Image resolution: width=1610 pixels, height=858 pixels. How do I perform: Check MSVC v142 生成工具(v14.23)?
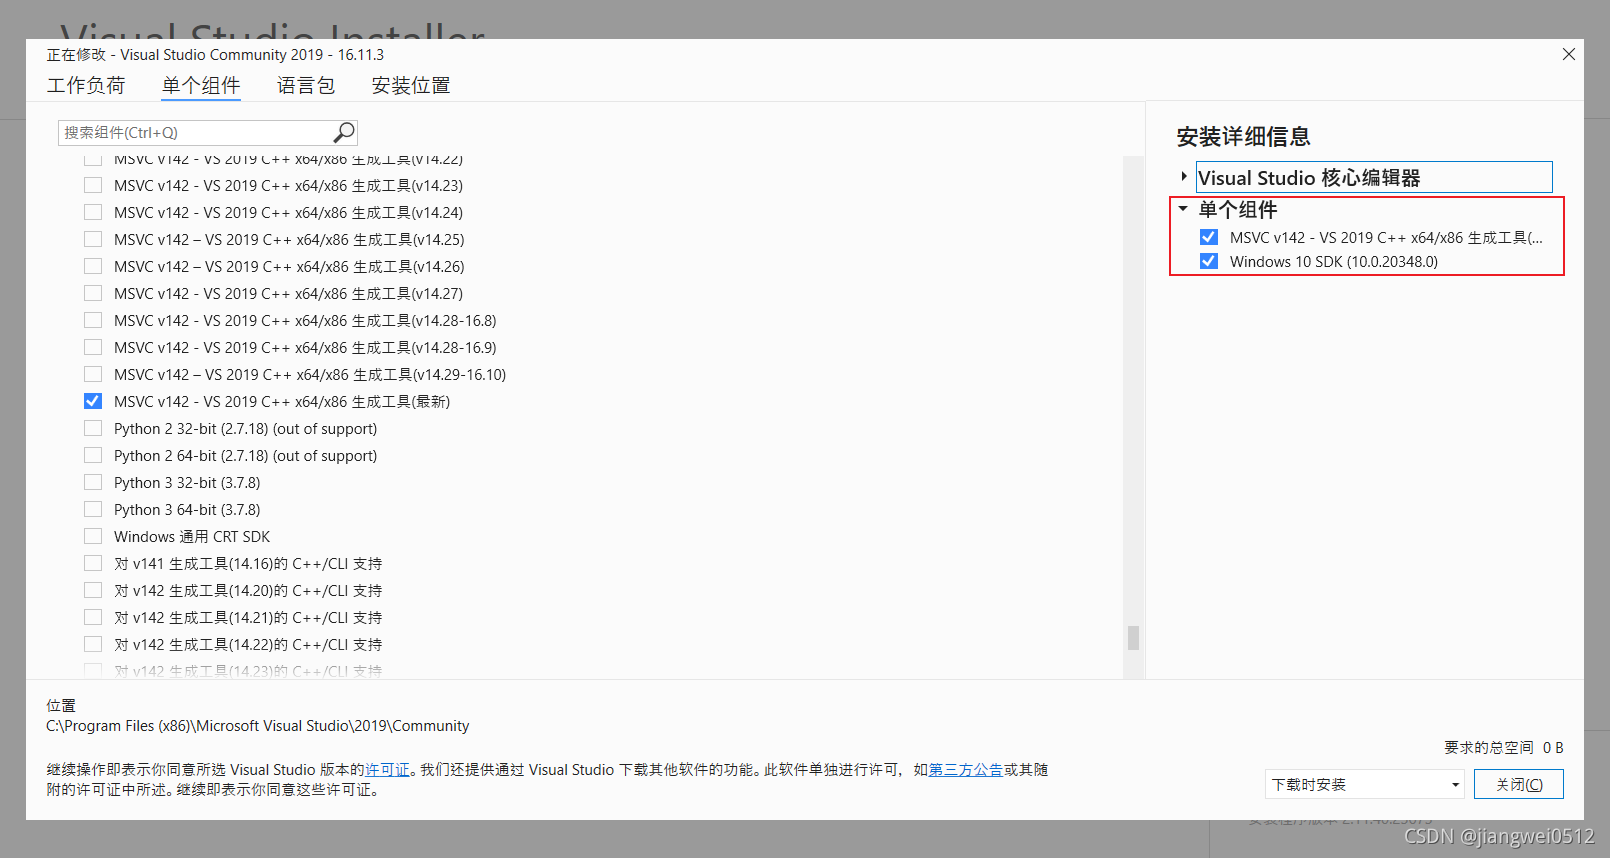93,185
